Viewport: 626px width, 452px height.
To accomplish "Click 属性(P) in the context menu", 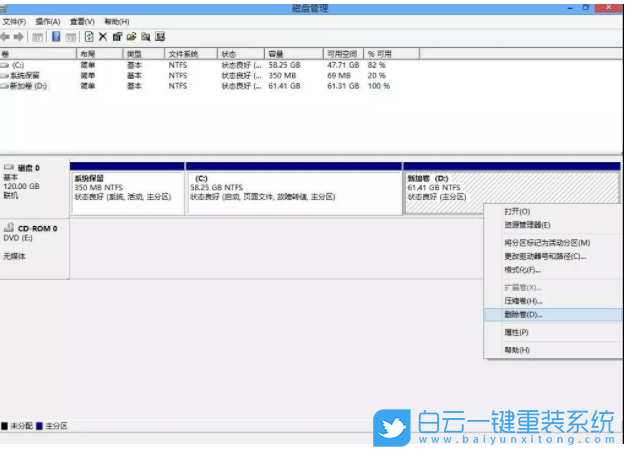I will [517, 332].
